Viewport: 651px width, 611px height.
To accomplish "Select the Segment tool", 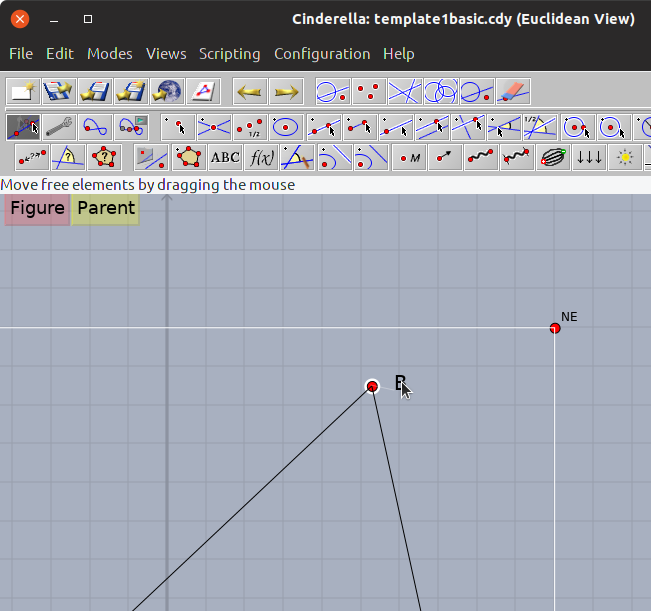I will (x=360, y=127).
